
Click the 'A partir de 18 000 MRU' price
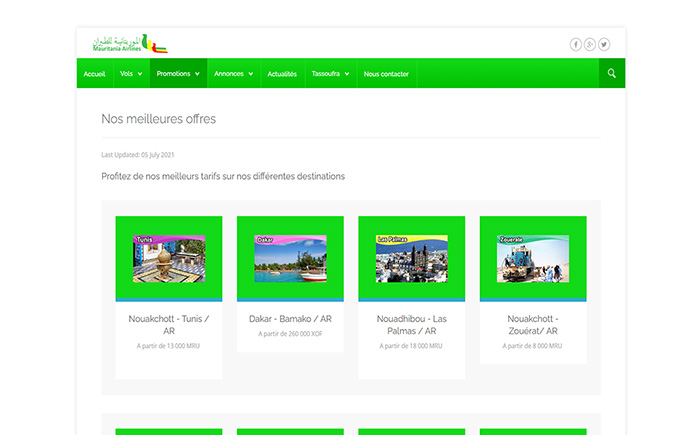pos(411,346)
